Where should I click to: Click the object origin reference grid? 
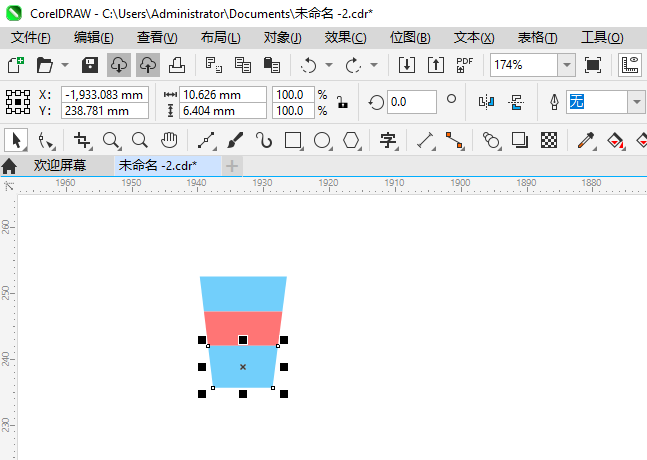pos(18,102)
